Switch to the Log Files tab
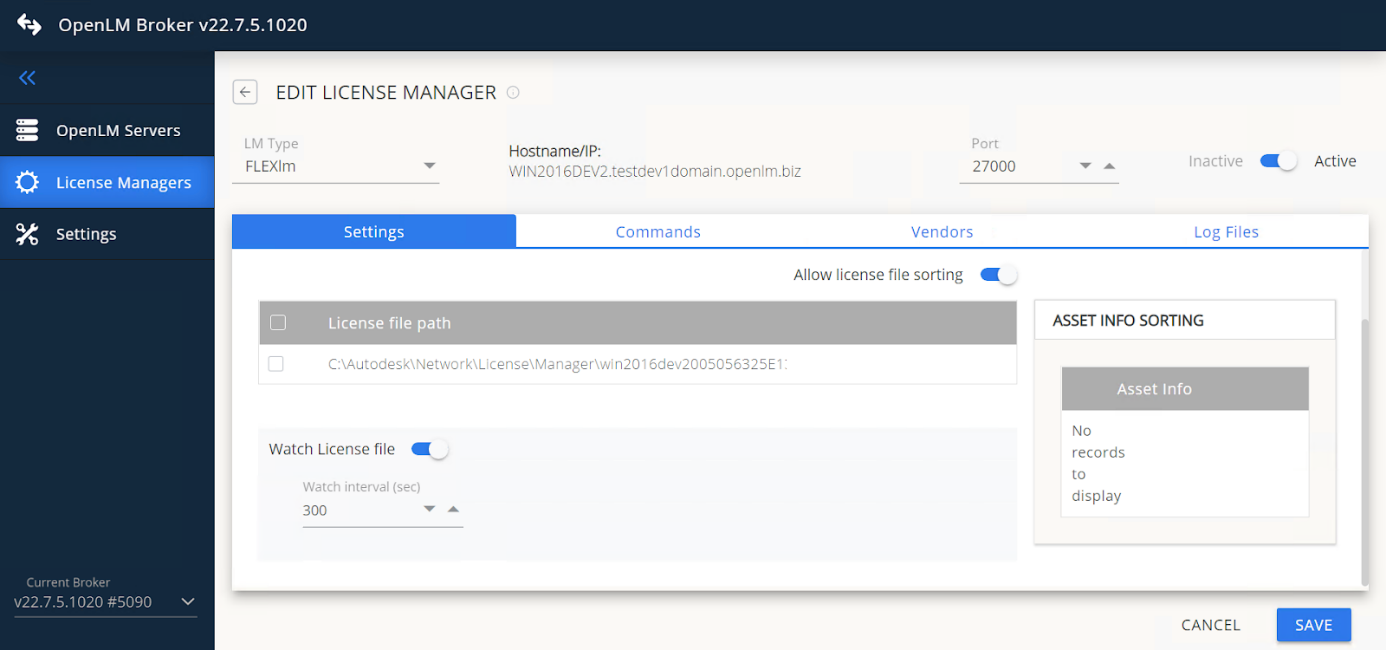Screen dimensions: 1386x650 coord(1226,231)
